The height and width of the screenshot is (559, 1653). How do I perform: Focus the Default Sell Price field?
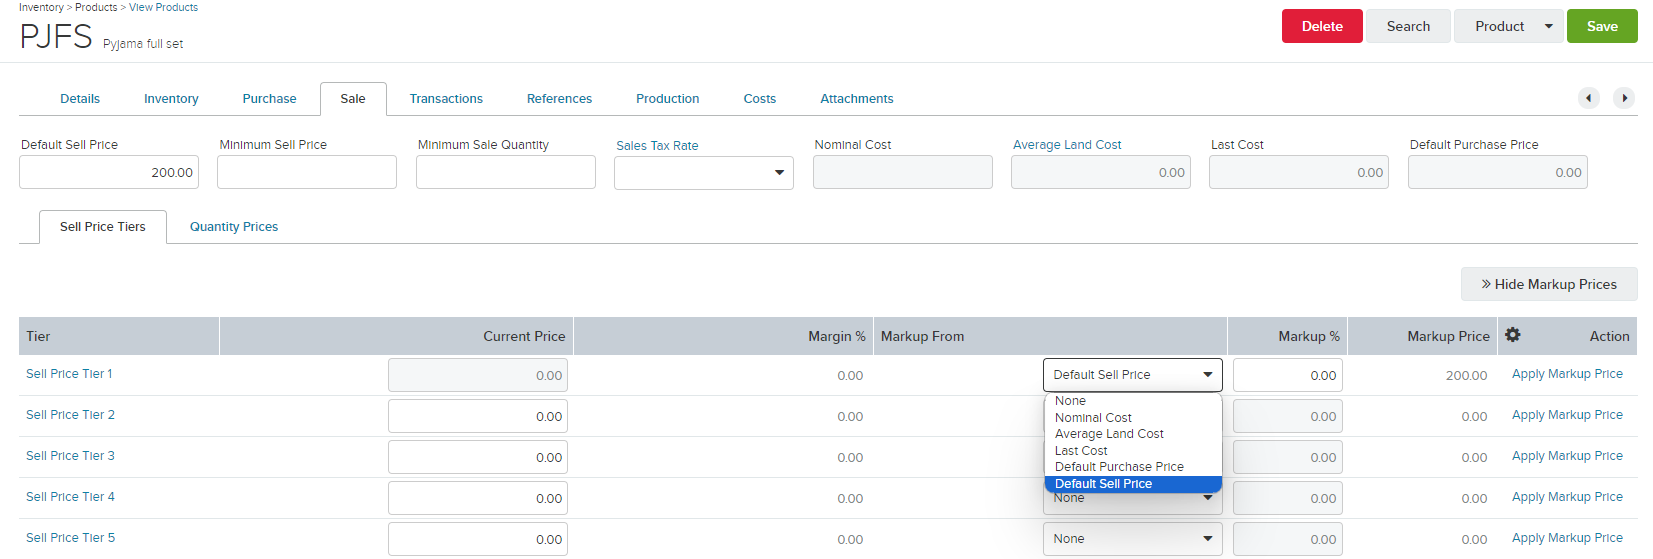pyautogui.click(x=109, y=172)
